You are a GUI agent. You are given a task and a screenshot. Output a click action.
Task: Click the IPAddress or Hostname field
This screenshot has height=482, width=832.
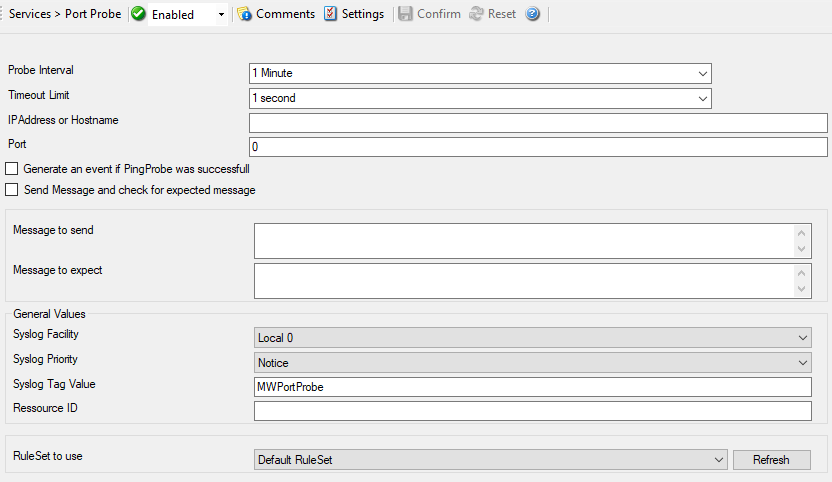[538, 122]
